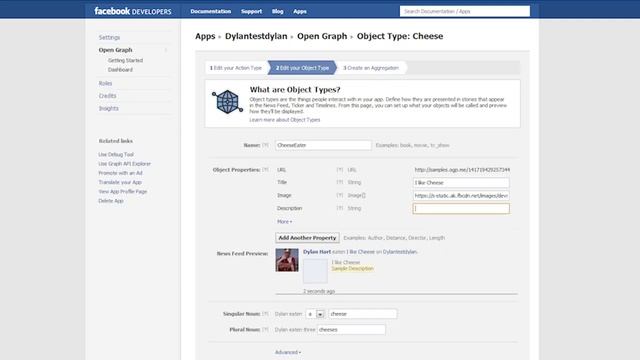Click the Plural Noun field with cheeses

351,329
